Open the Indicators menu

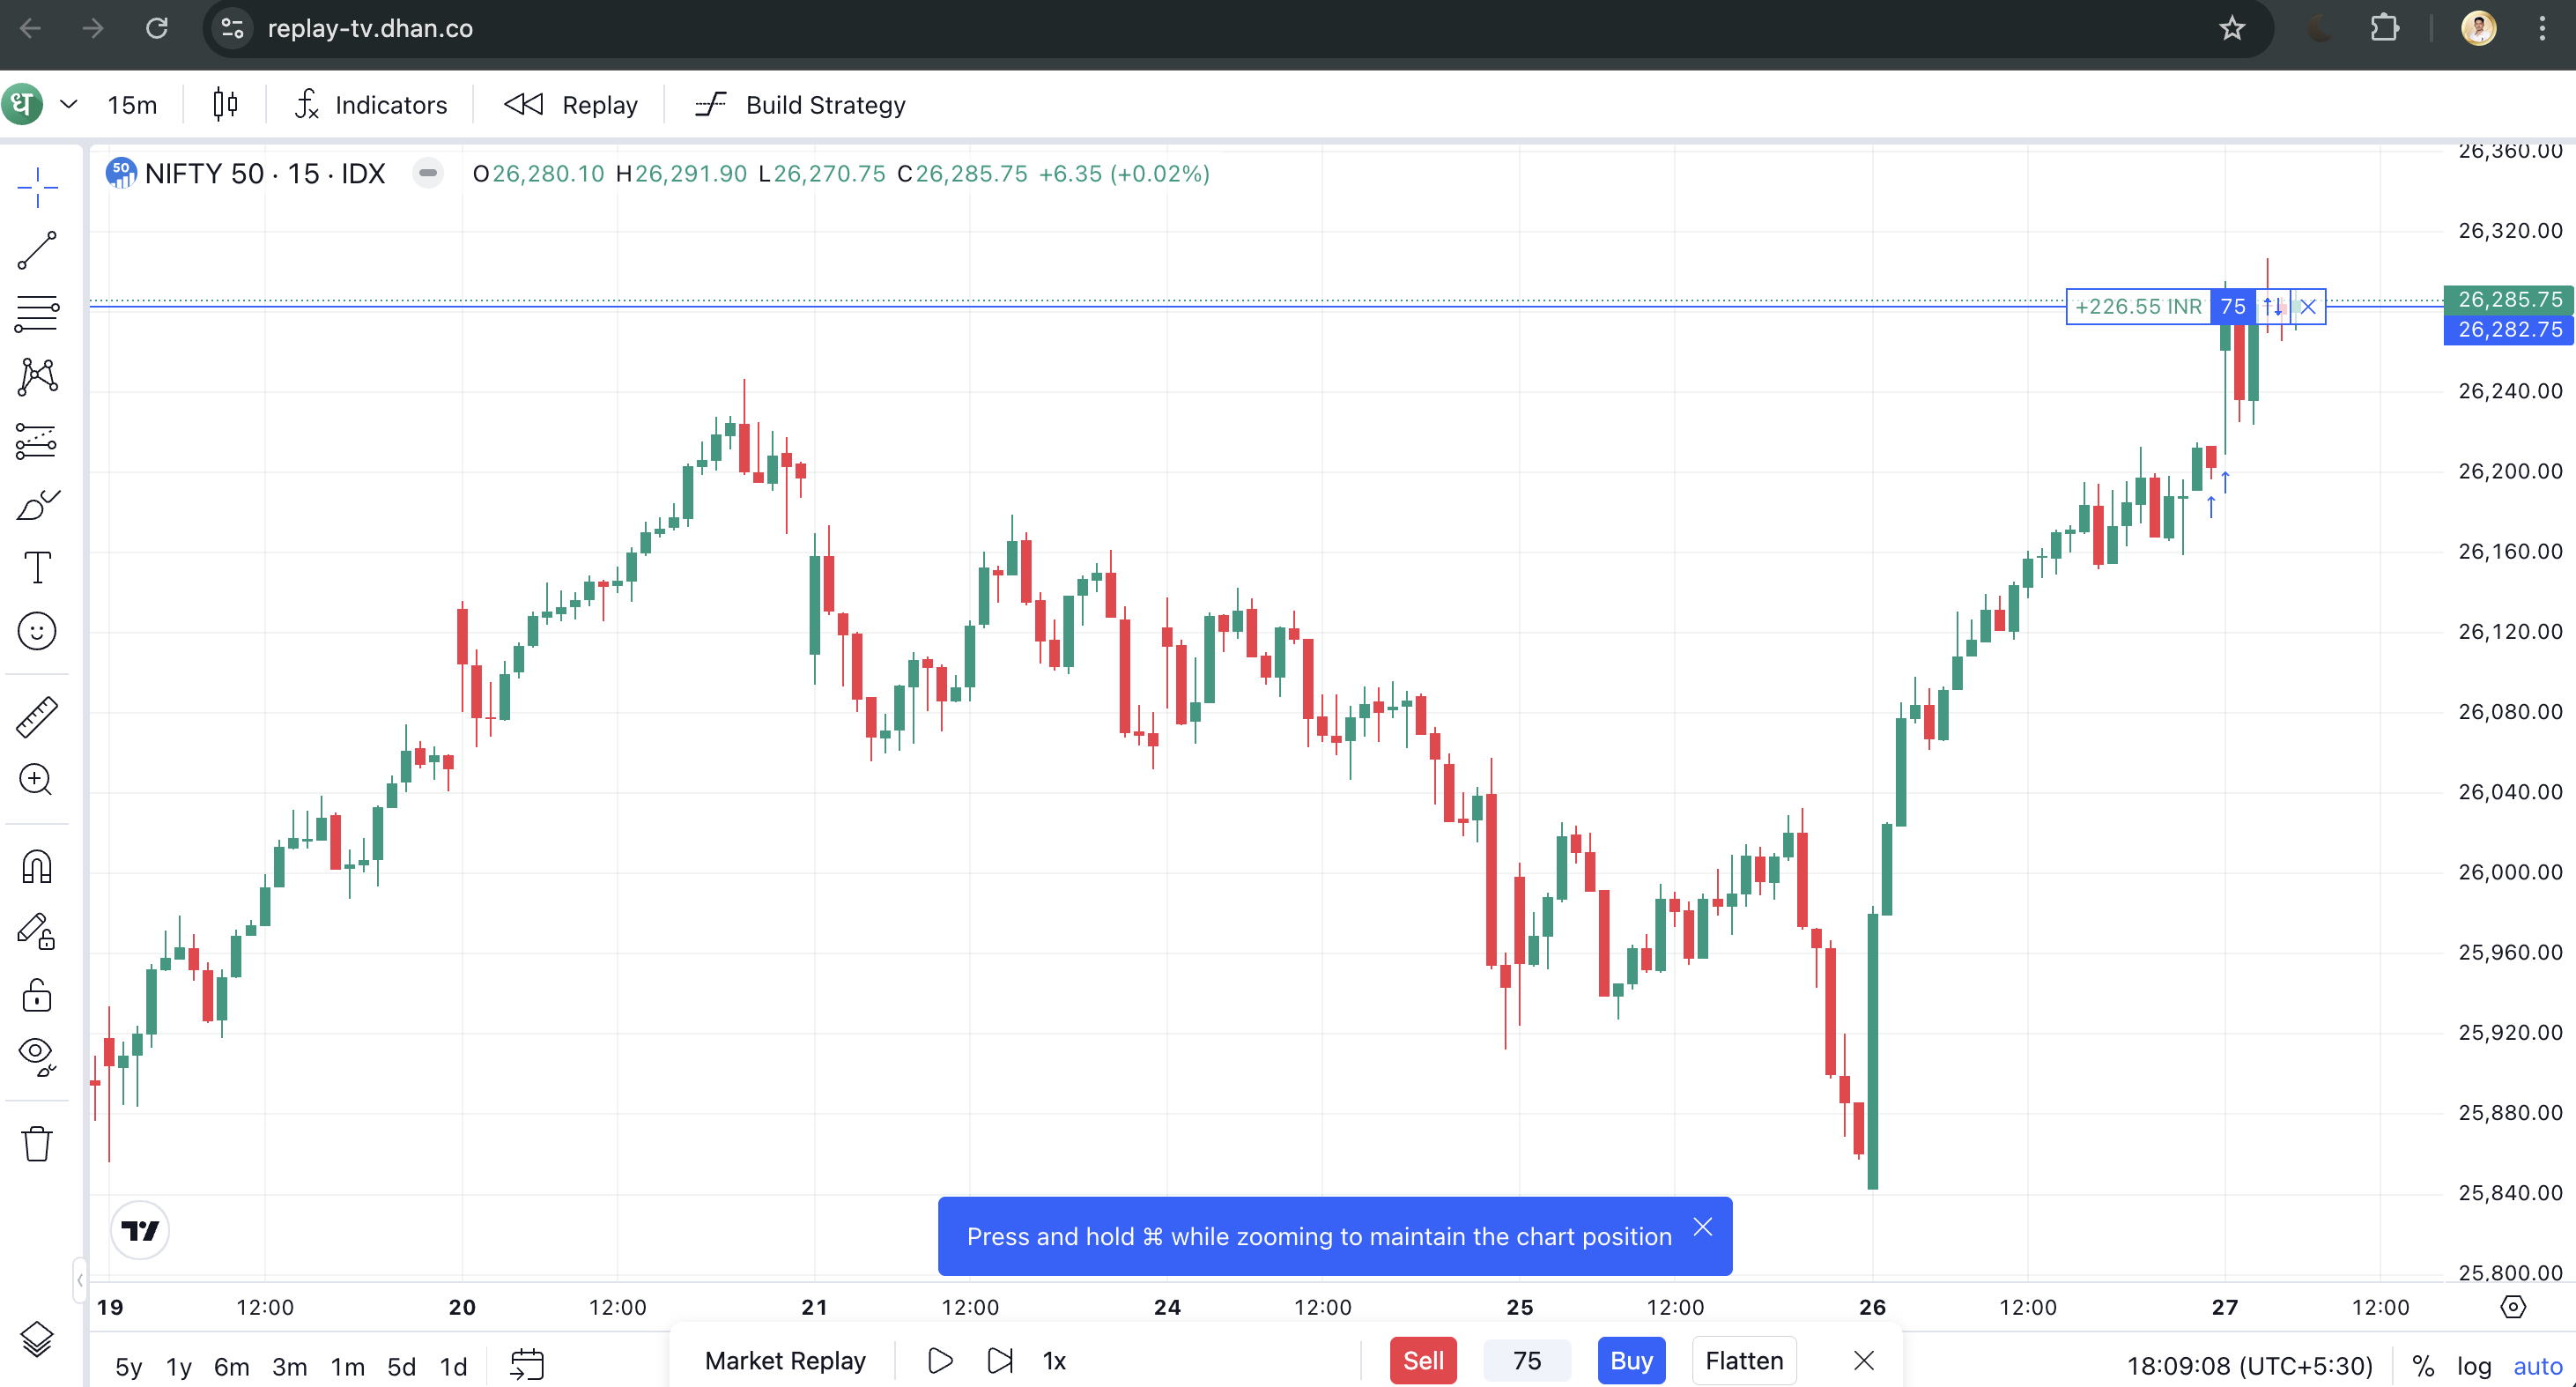pos(371,104)
